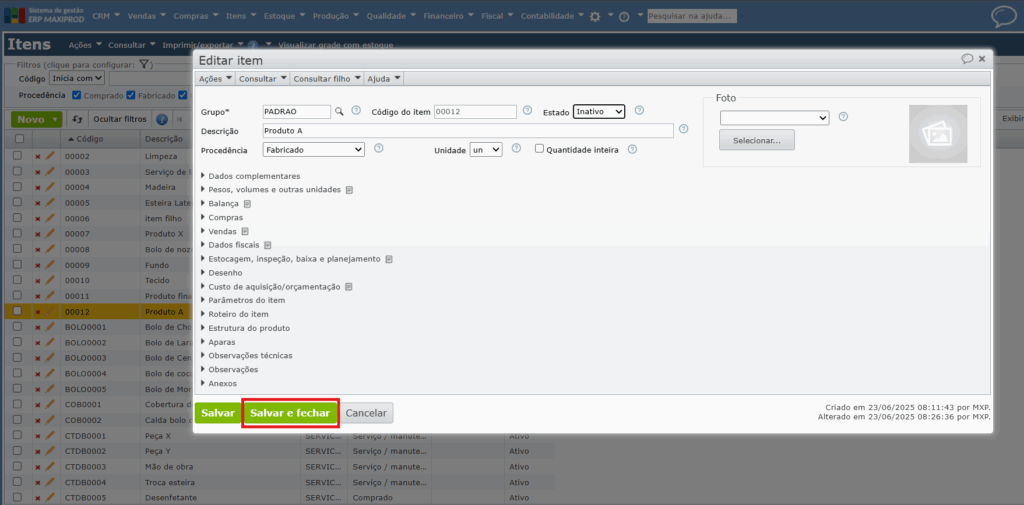The width and height of the screenshot is (1024, 505).
Task: Open the Estado dropdown showing Inativo
Action: [x=599, y=112]
